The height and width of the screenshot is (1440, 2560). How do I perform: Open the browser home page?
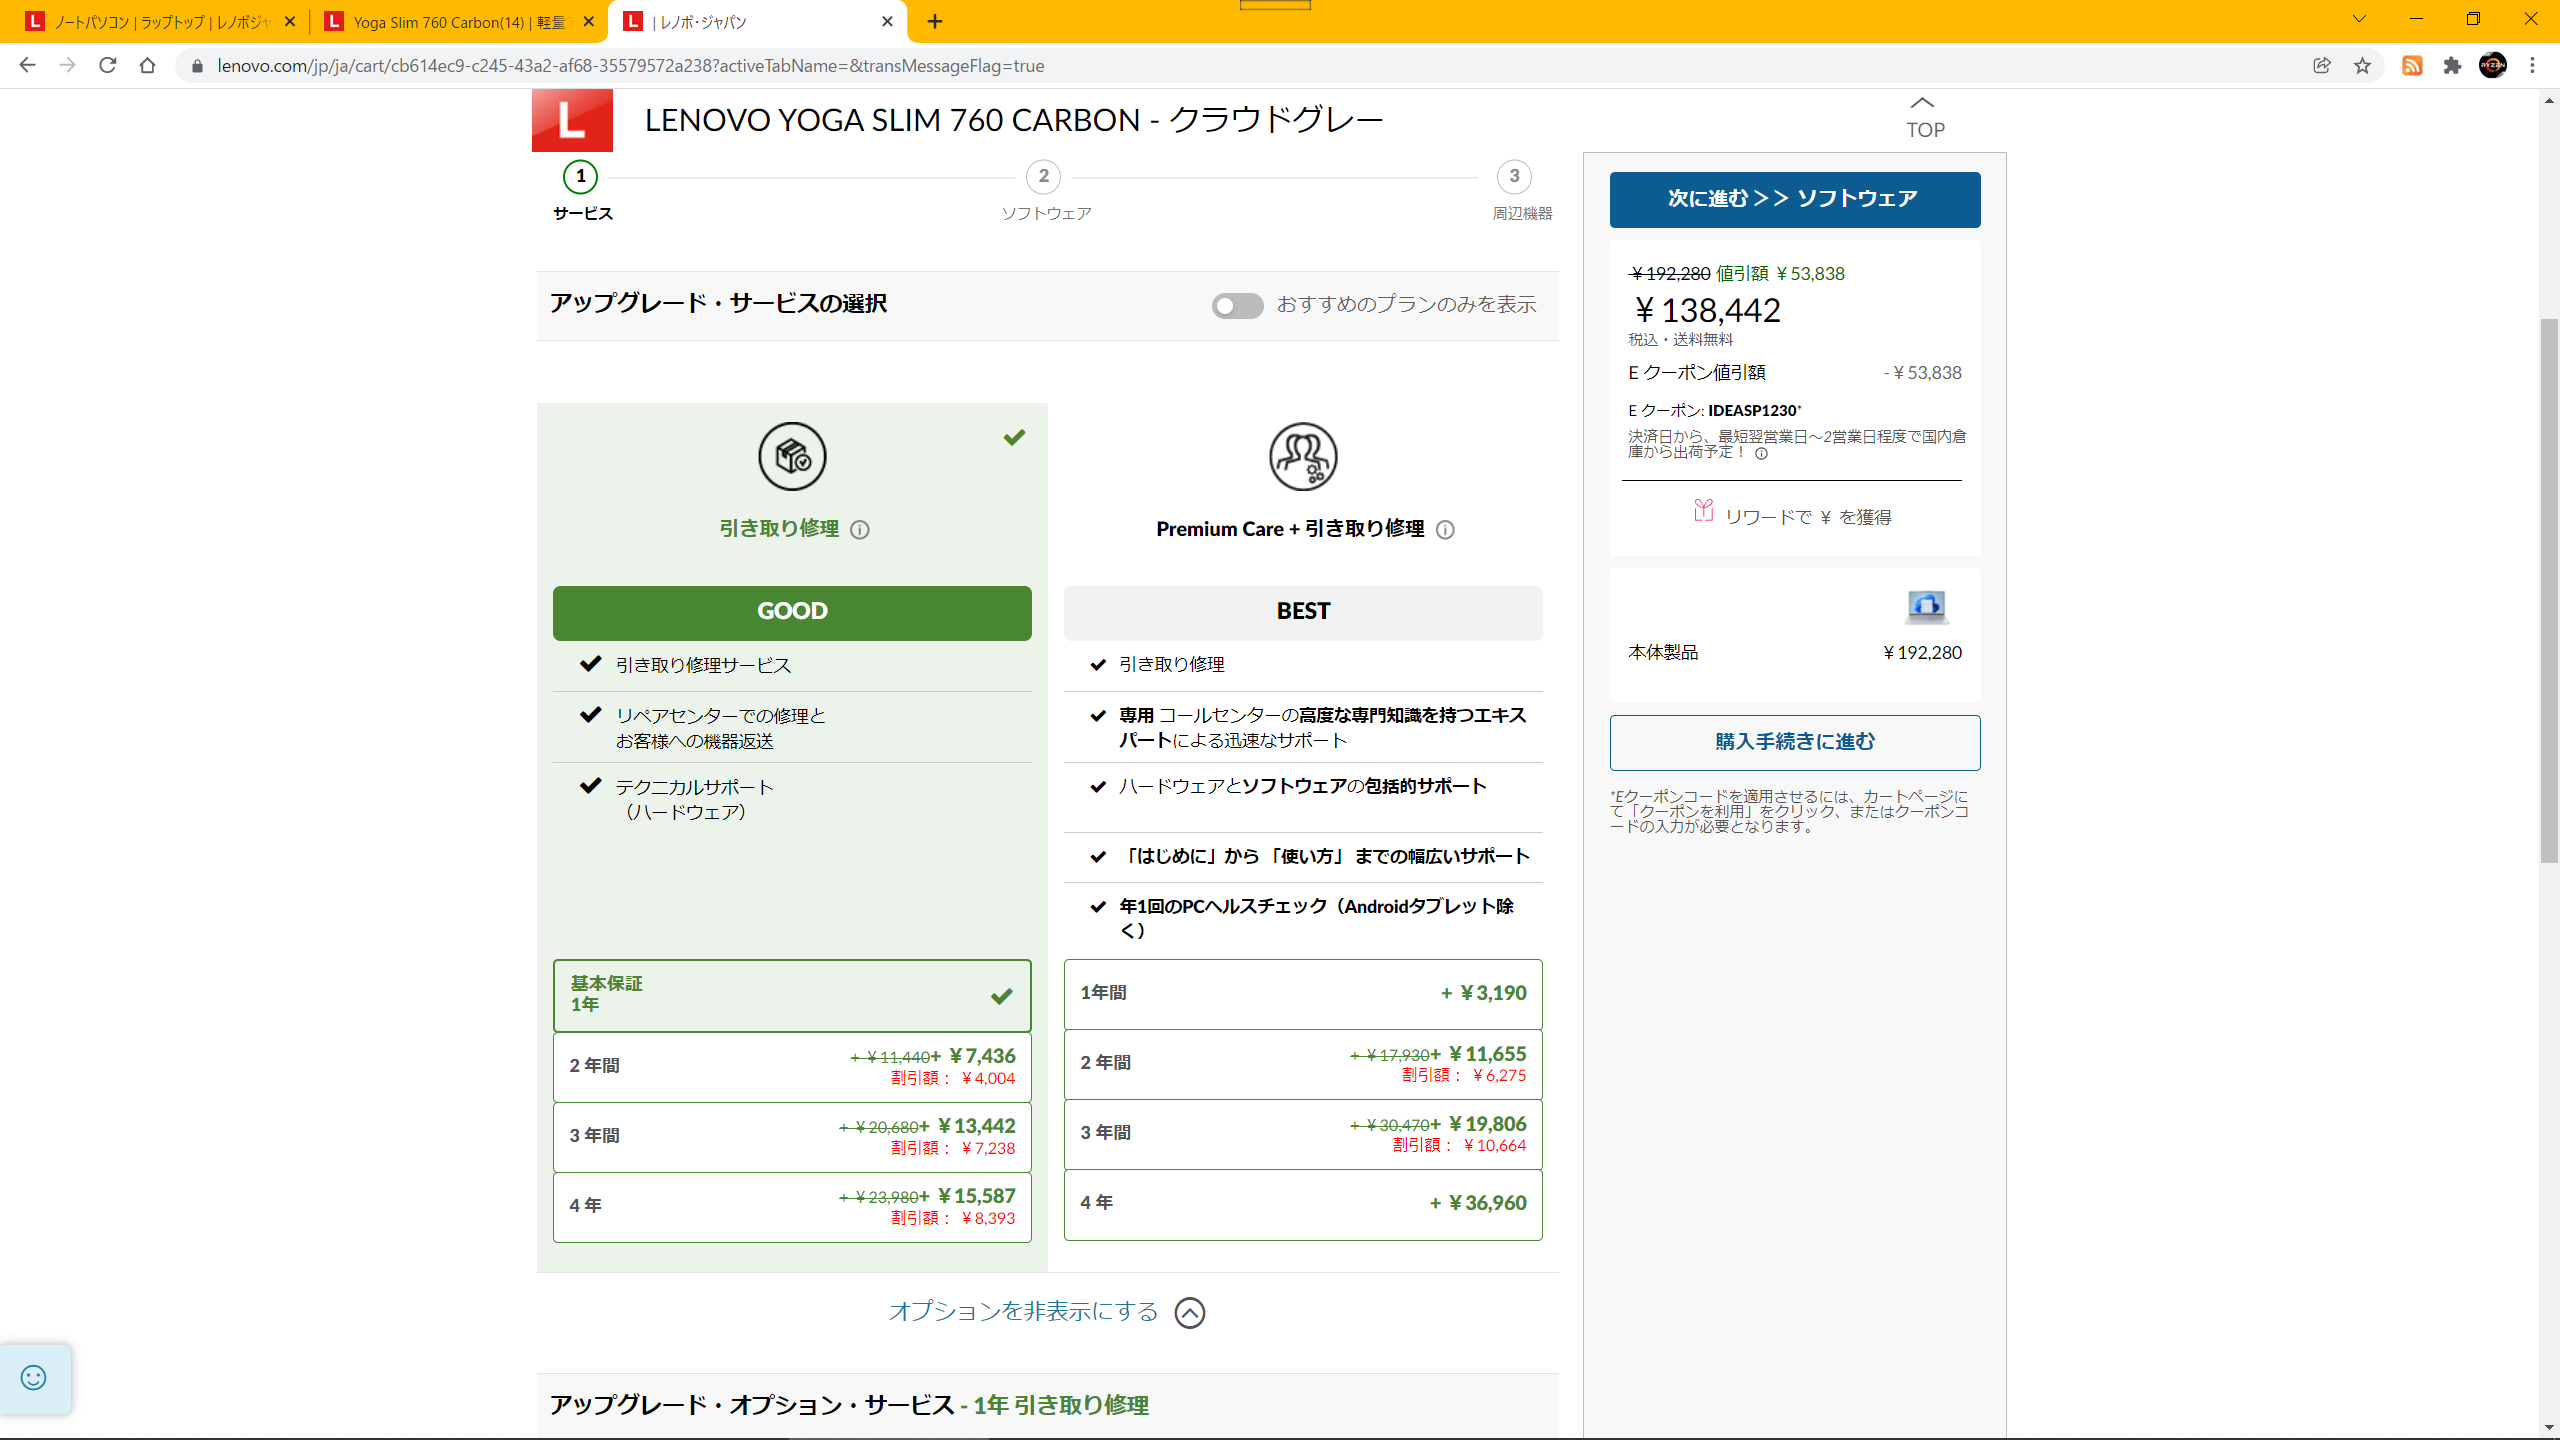147,65
